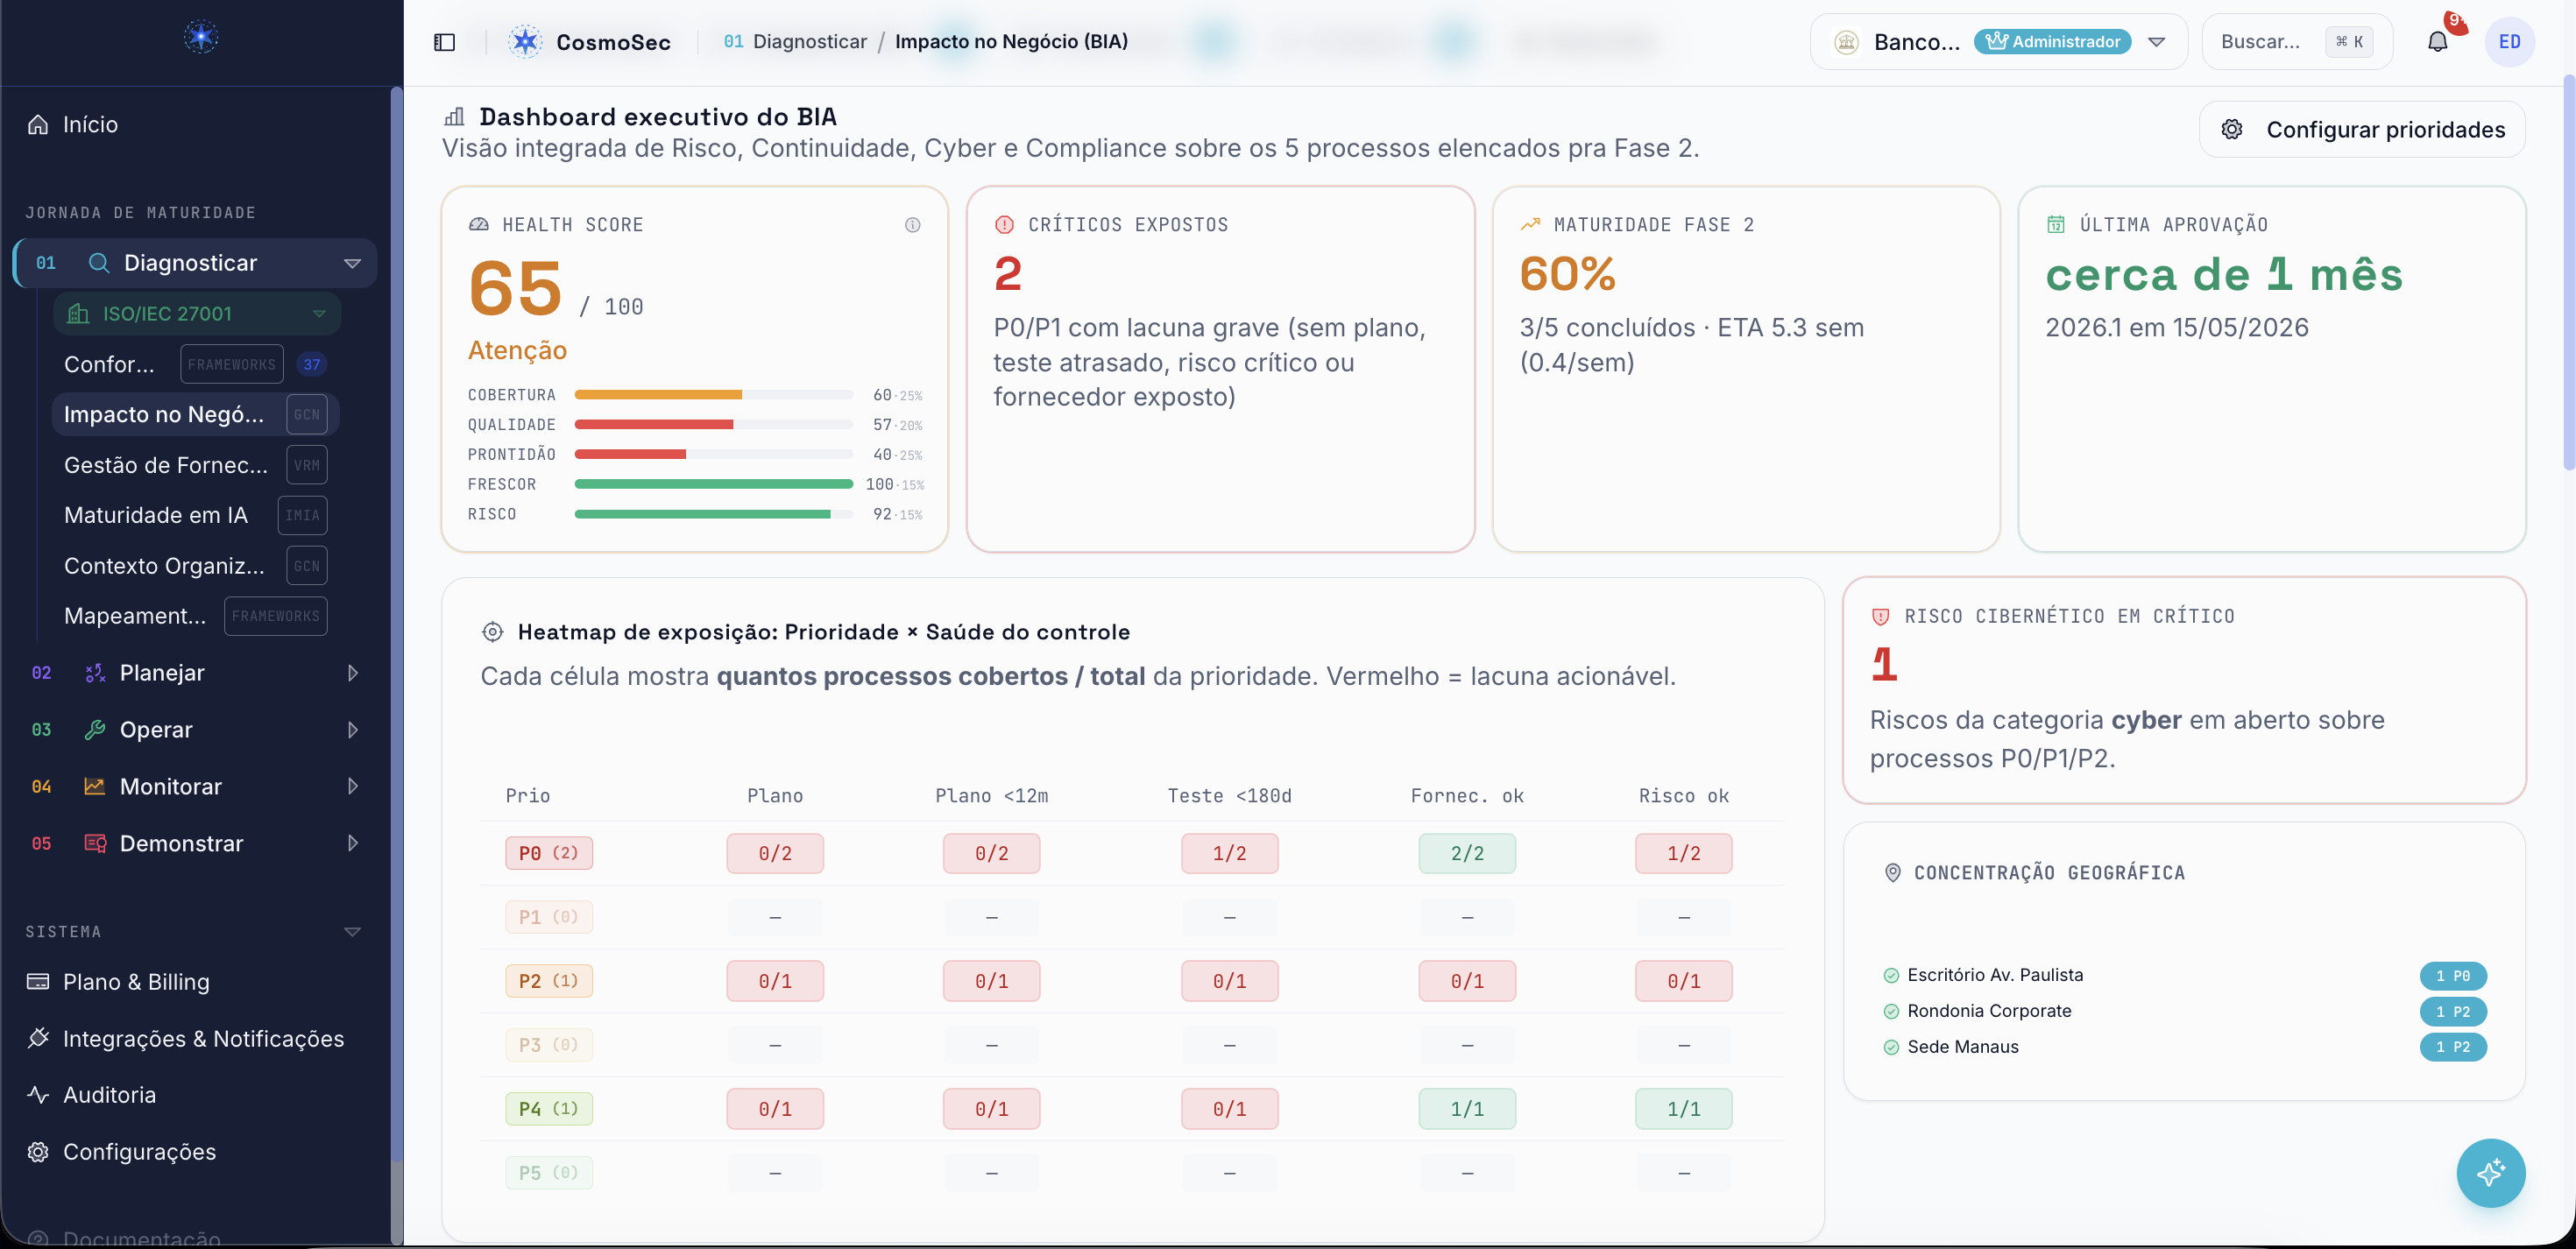Open Início in sidebar
Viewport: 2576px width, 1249px height.
coord(195,124)
